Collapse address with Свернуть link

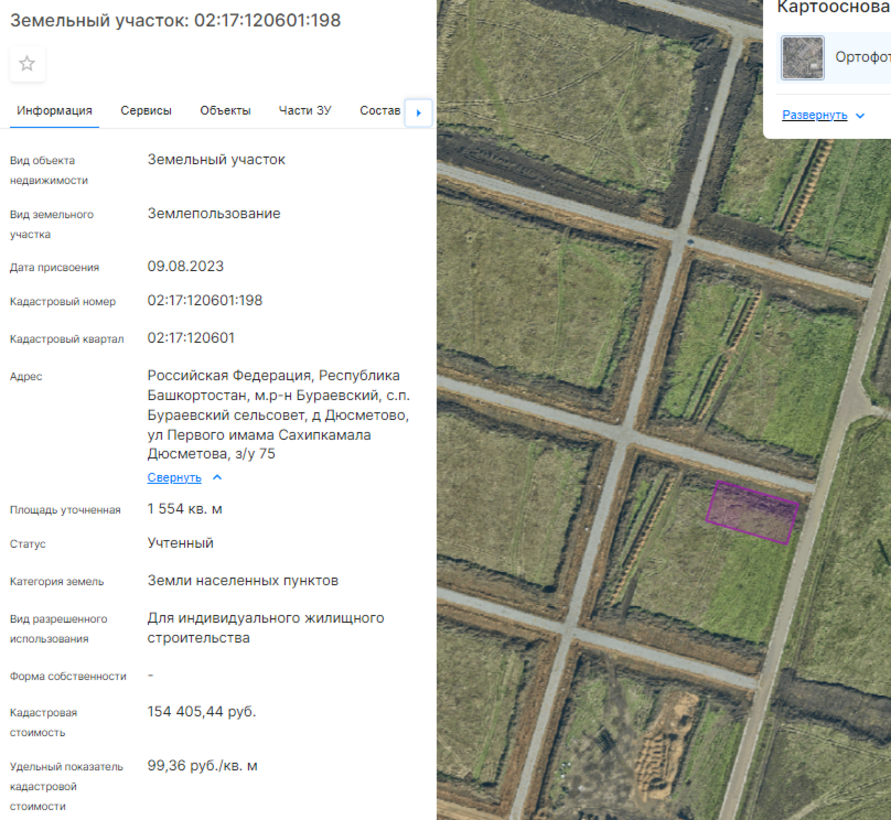point(174,478)
